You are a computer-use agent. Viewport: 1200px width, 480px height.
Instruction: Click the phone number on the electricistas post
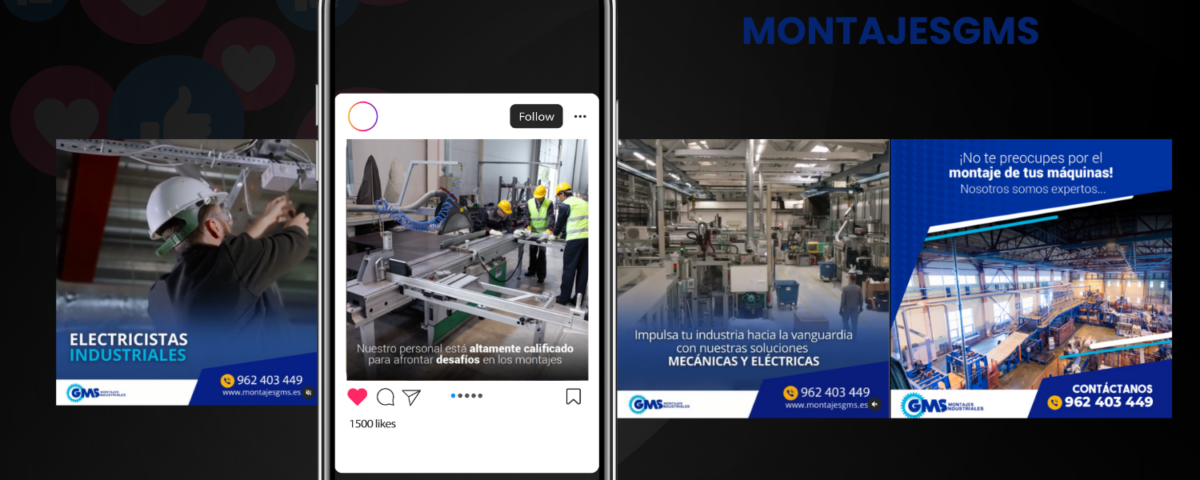[x=269, y=380]
